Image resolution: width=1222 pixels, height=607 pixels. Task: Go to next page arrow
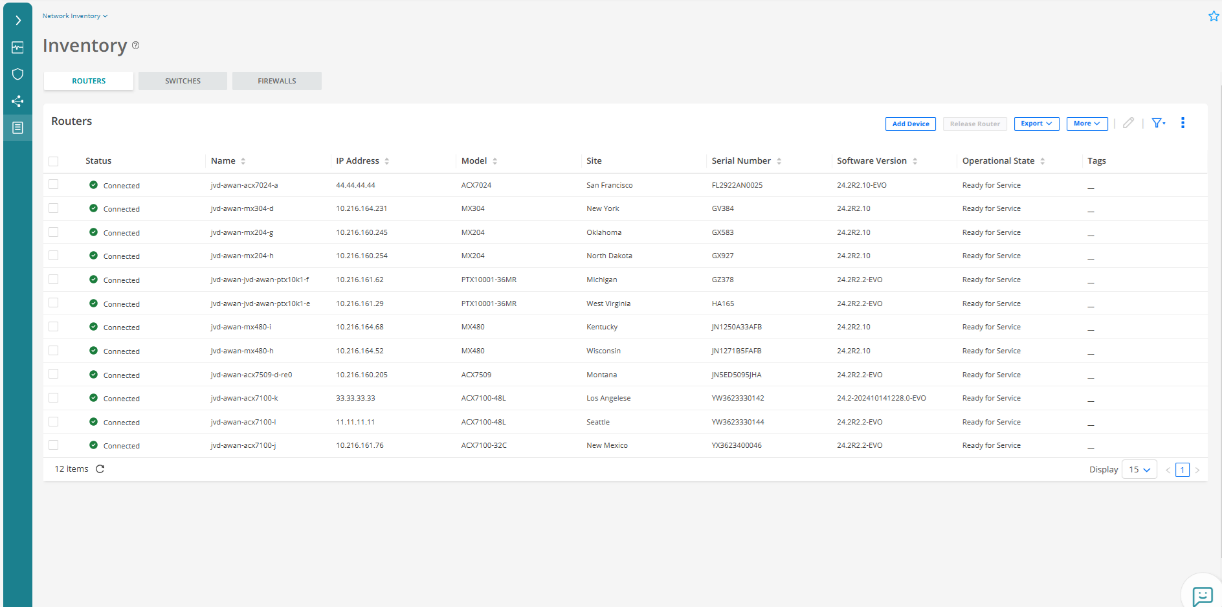[1197, 470]
